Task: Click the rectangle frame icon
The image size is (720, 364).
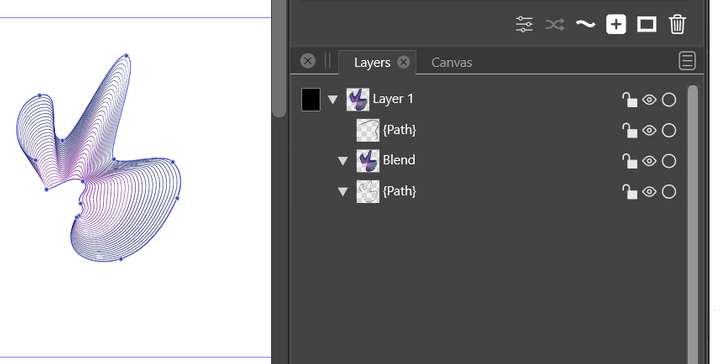Action: 647,24
